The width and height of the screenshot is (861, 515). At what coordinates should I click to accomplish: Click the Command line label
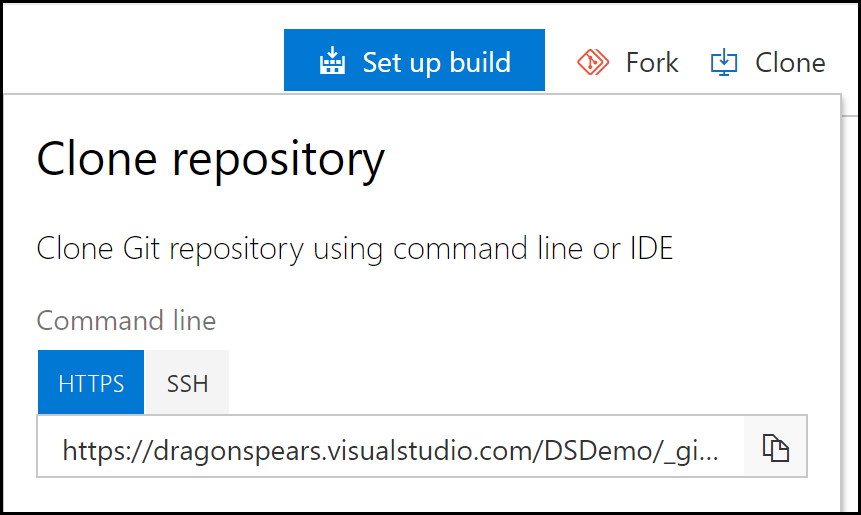(x=126, y=320)
